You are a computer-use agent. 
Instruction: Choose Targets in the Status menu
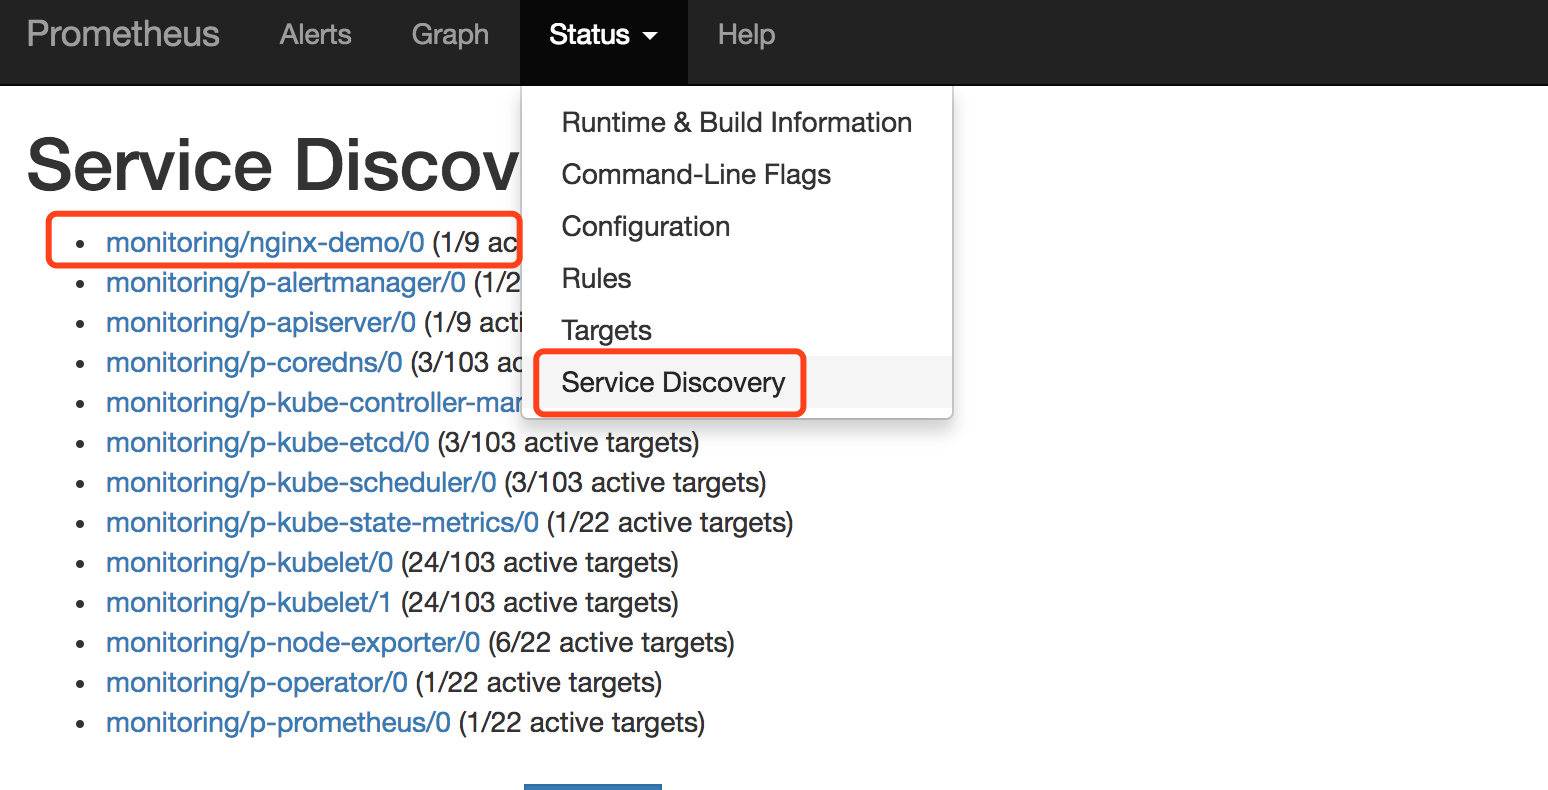737,330
